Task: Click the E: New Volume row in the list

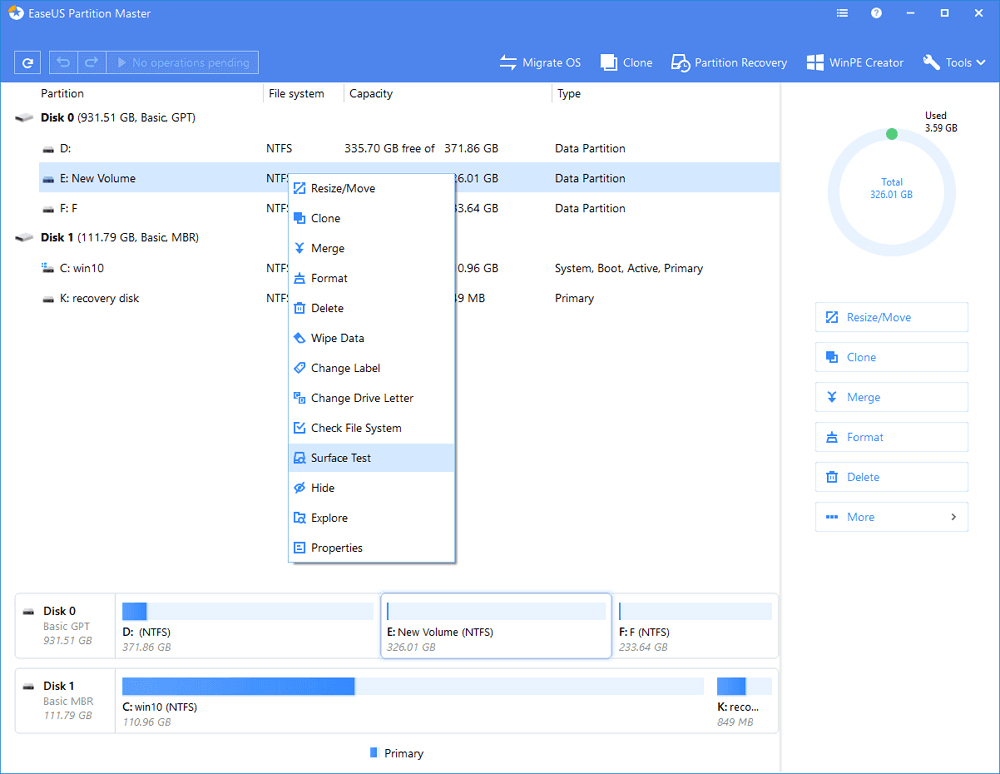Action: [x=409, y=179]
